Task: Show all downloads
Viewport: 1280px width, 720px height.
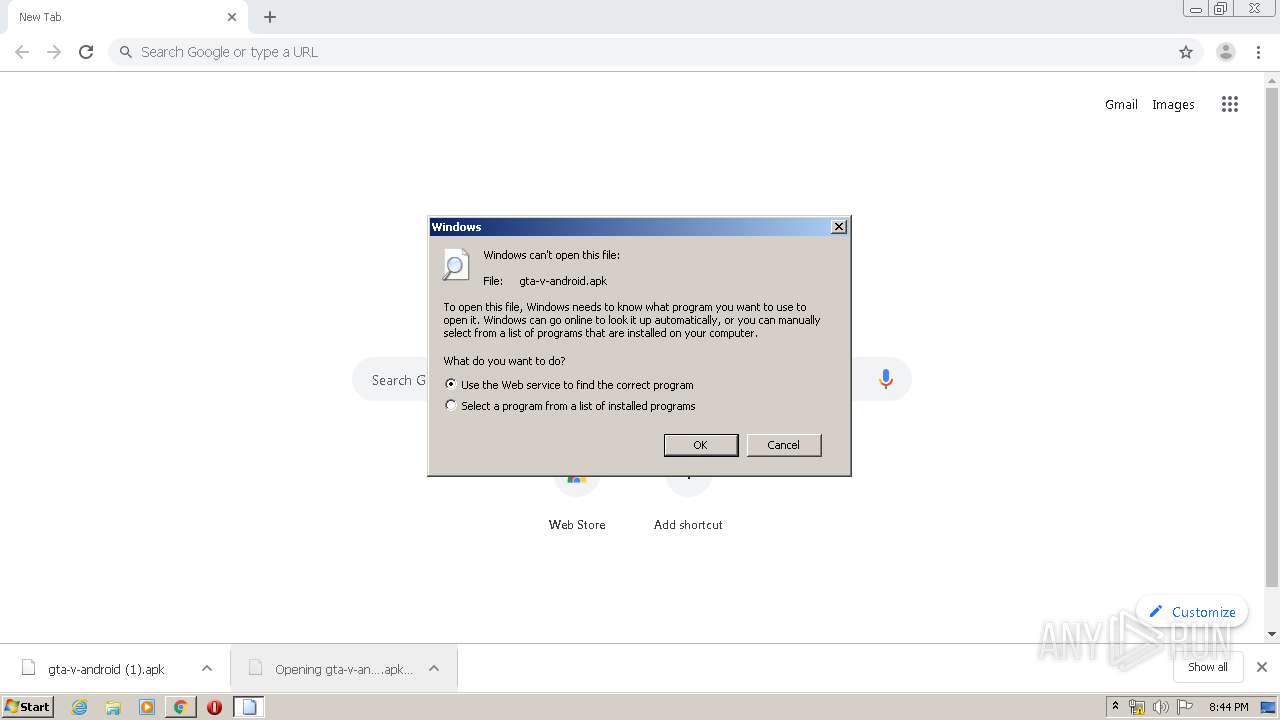Action: (x=1208, y=667)
